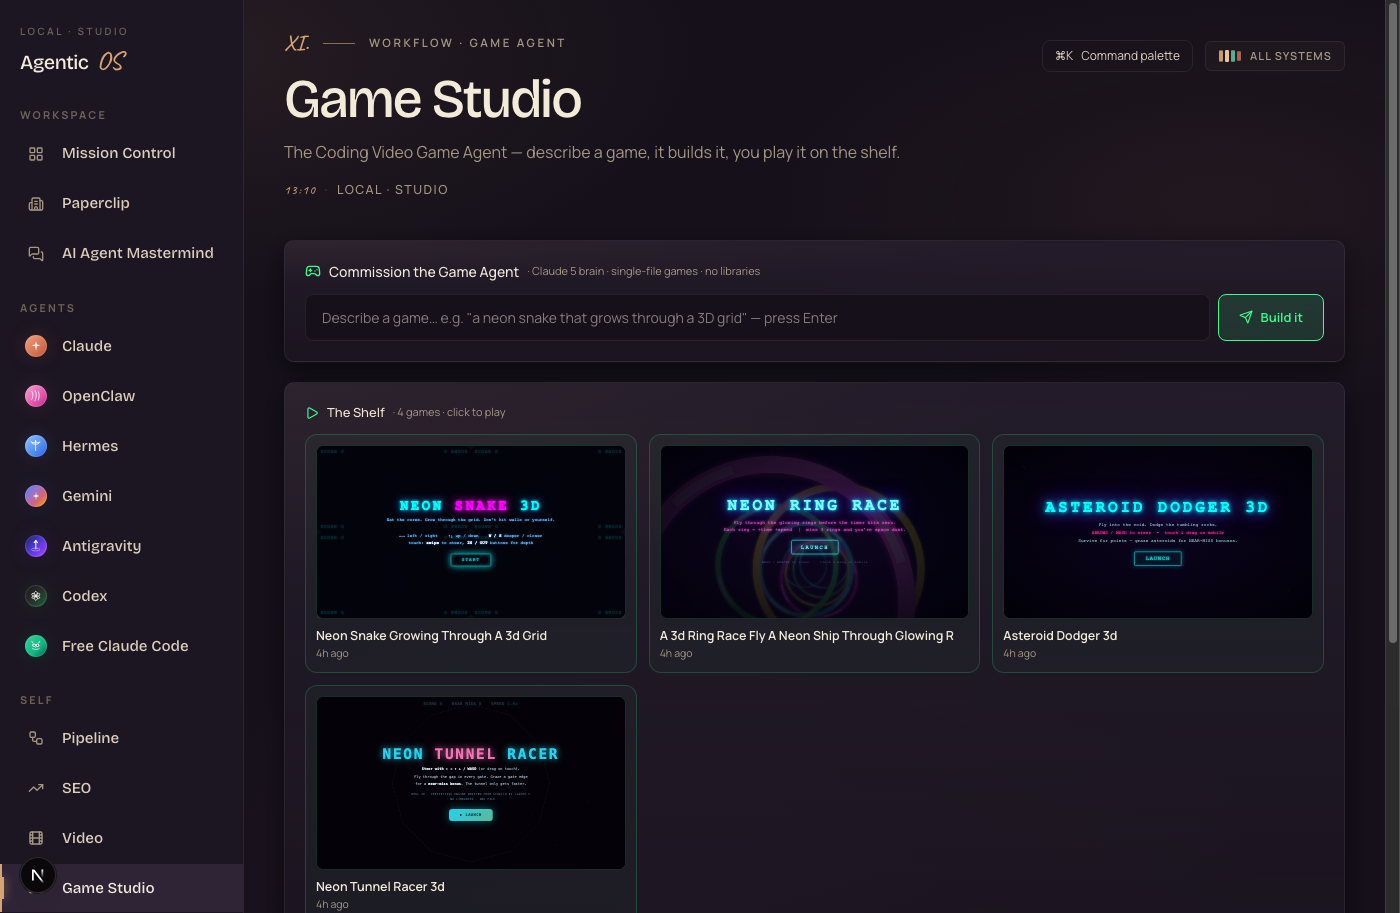Open Mission Control page
This screenshot has height=913, width=1400.
(122, 153)
